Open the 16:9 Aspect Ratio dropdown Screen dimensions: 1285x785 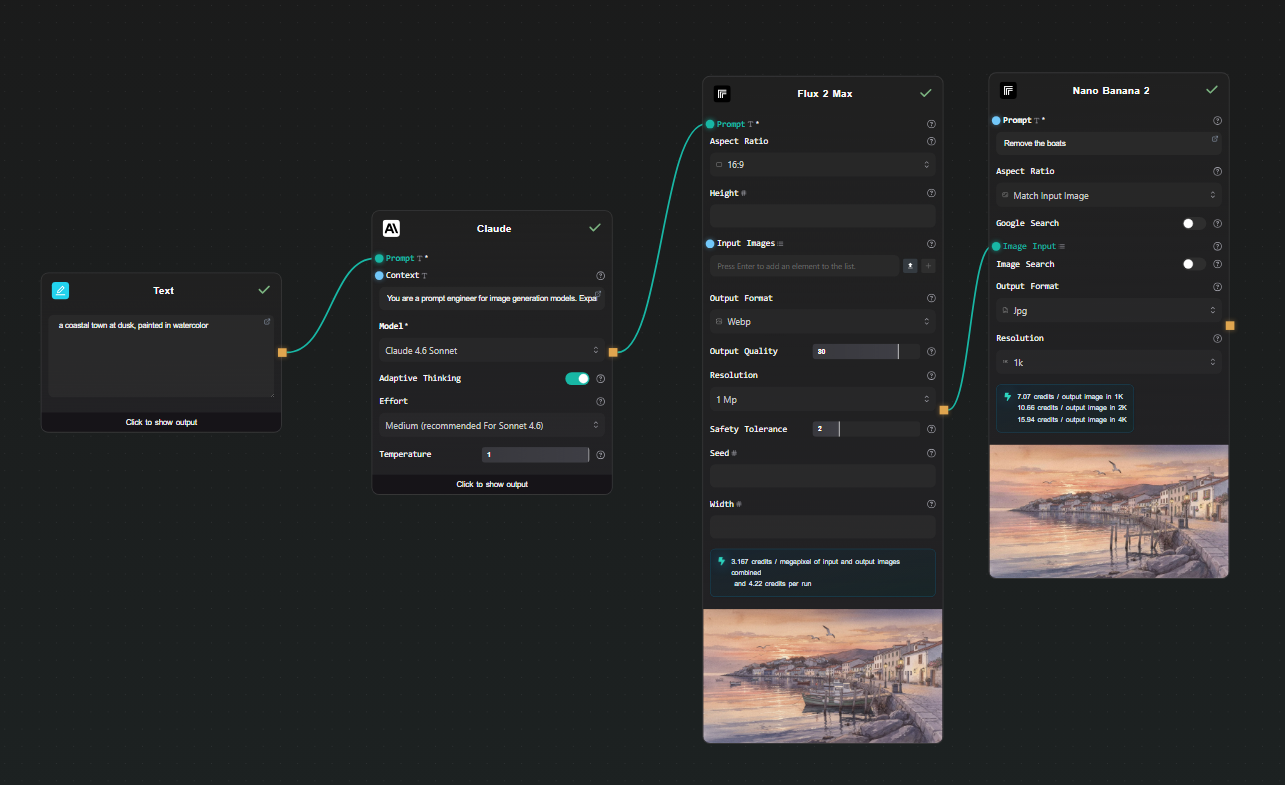click(822, 164)
